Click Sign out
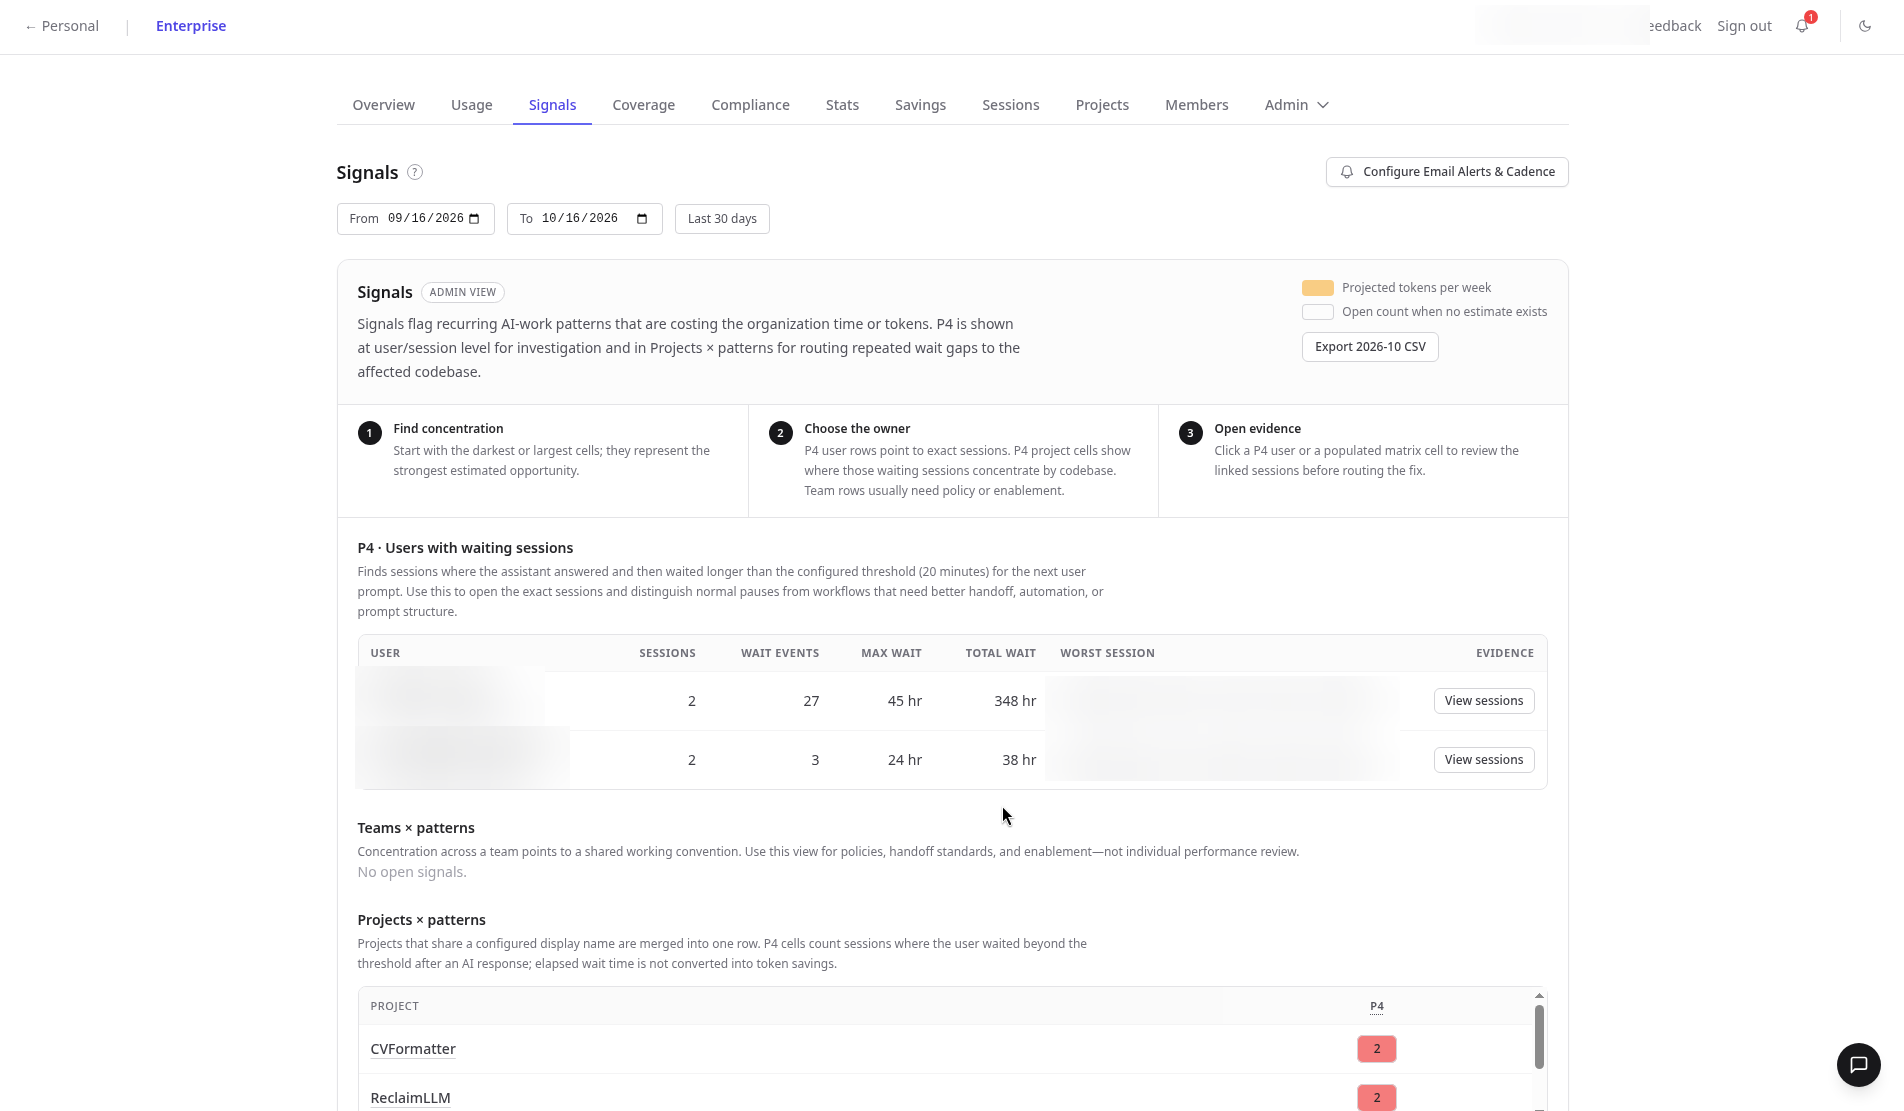This screenshot has width=1904, height=1111. click(1744, 26)
